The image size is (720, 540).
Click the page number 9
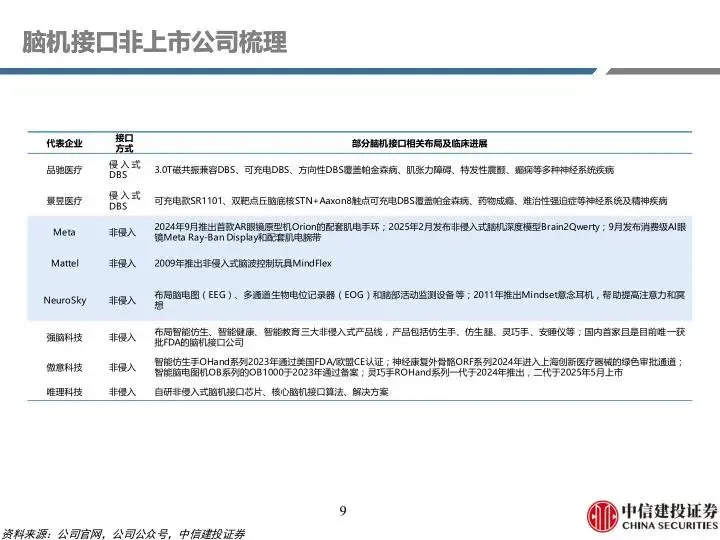(343, 511)
